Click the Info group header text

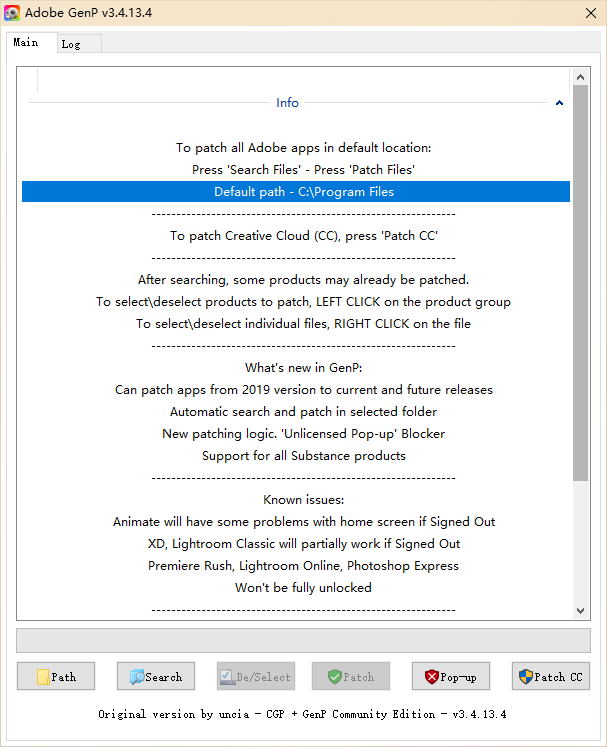pos(287,103)
